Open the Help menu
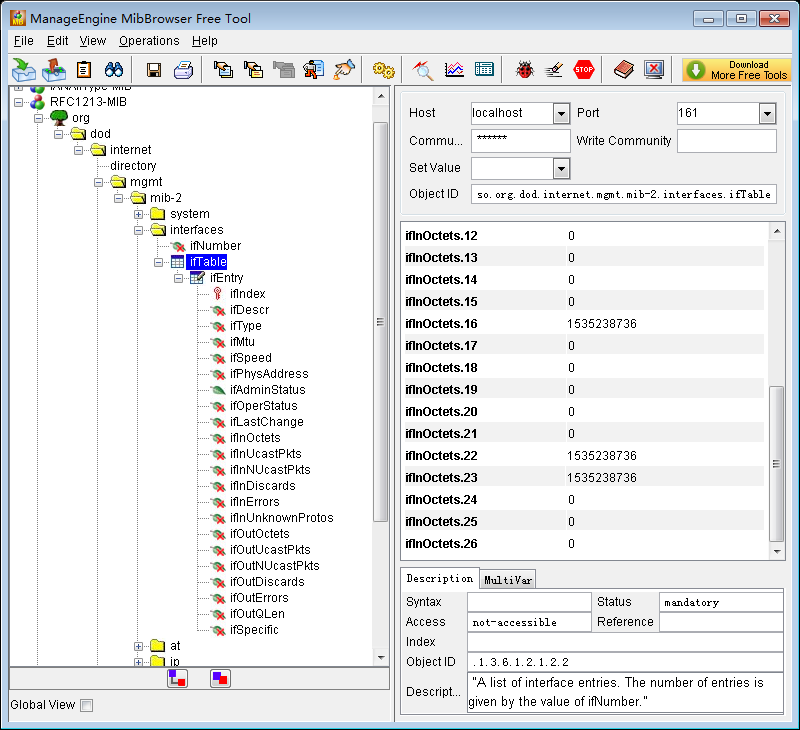 click(205, 41)
